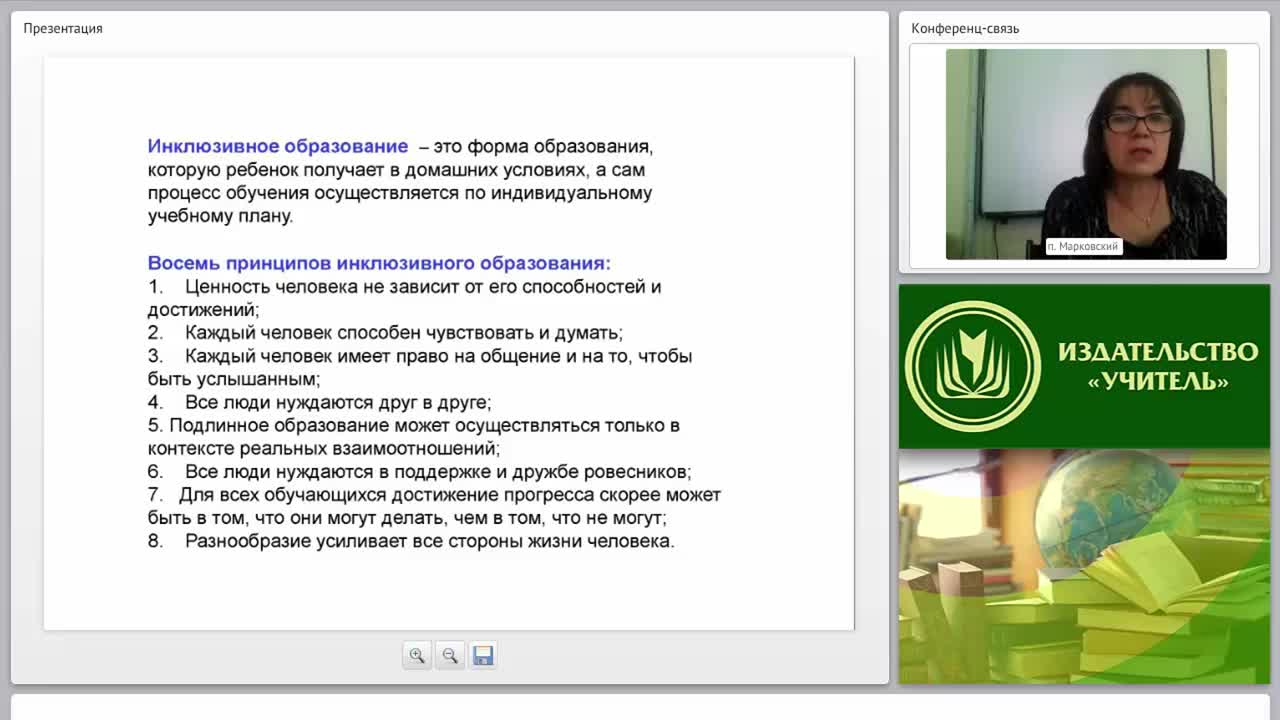Click the 'Инклюзивное образование' slide heading
The height and width of the screenshot is (720, 1280).
(x=278, y=146)
